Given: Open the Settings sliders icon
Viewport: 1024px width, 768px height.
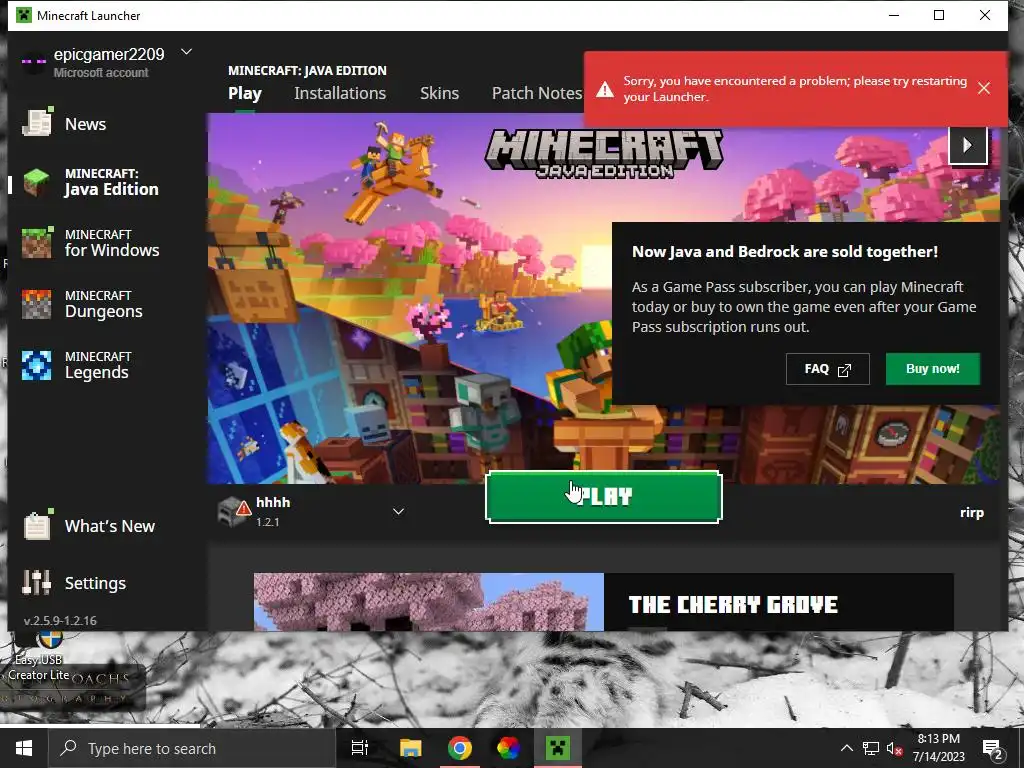Looking at the screenshot, I should (37, 582).
